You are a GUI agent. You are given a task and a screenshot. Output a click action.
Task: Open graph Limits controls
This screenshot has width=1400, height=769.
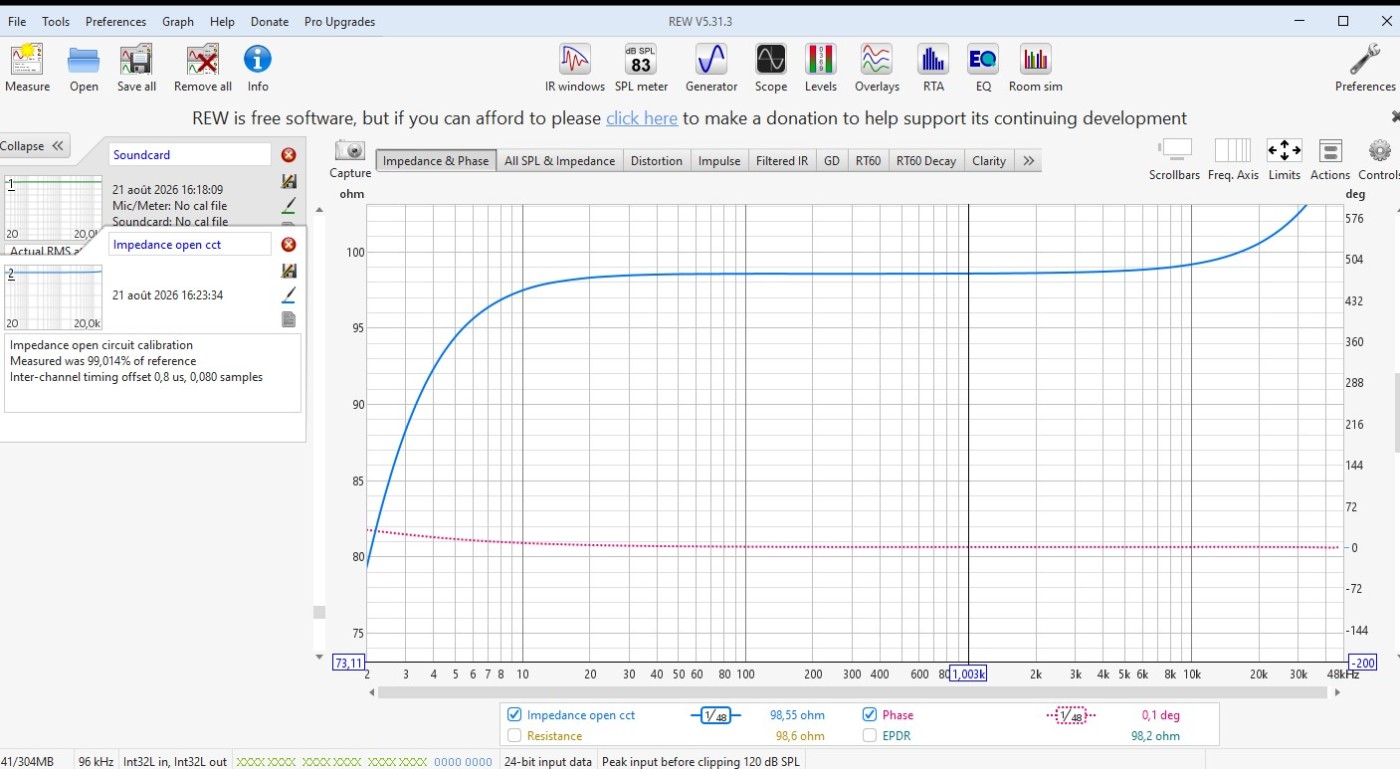1284,160
